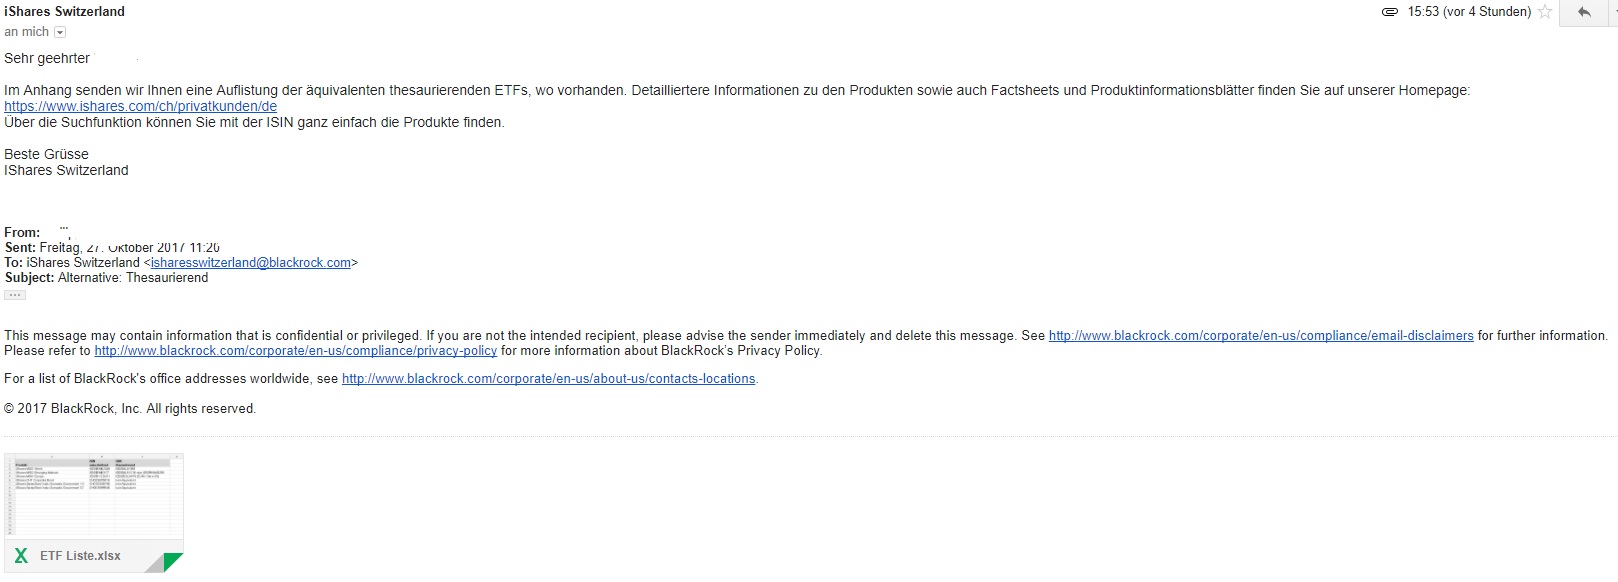This screenshot has width=1618, height=582.
Task: Open the more-actions dropdown beside Reply
Action: [1613, 12]
